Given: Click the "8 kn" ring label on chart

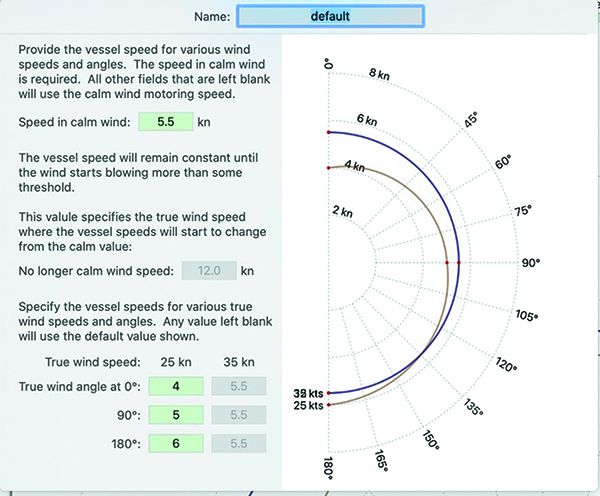Looking at the screenshot, I should click(379, 73).
